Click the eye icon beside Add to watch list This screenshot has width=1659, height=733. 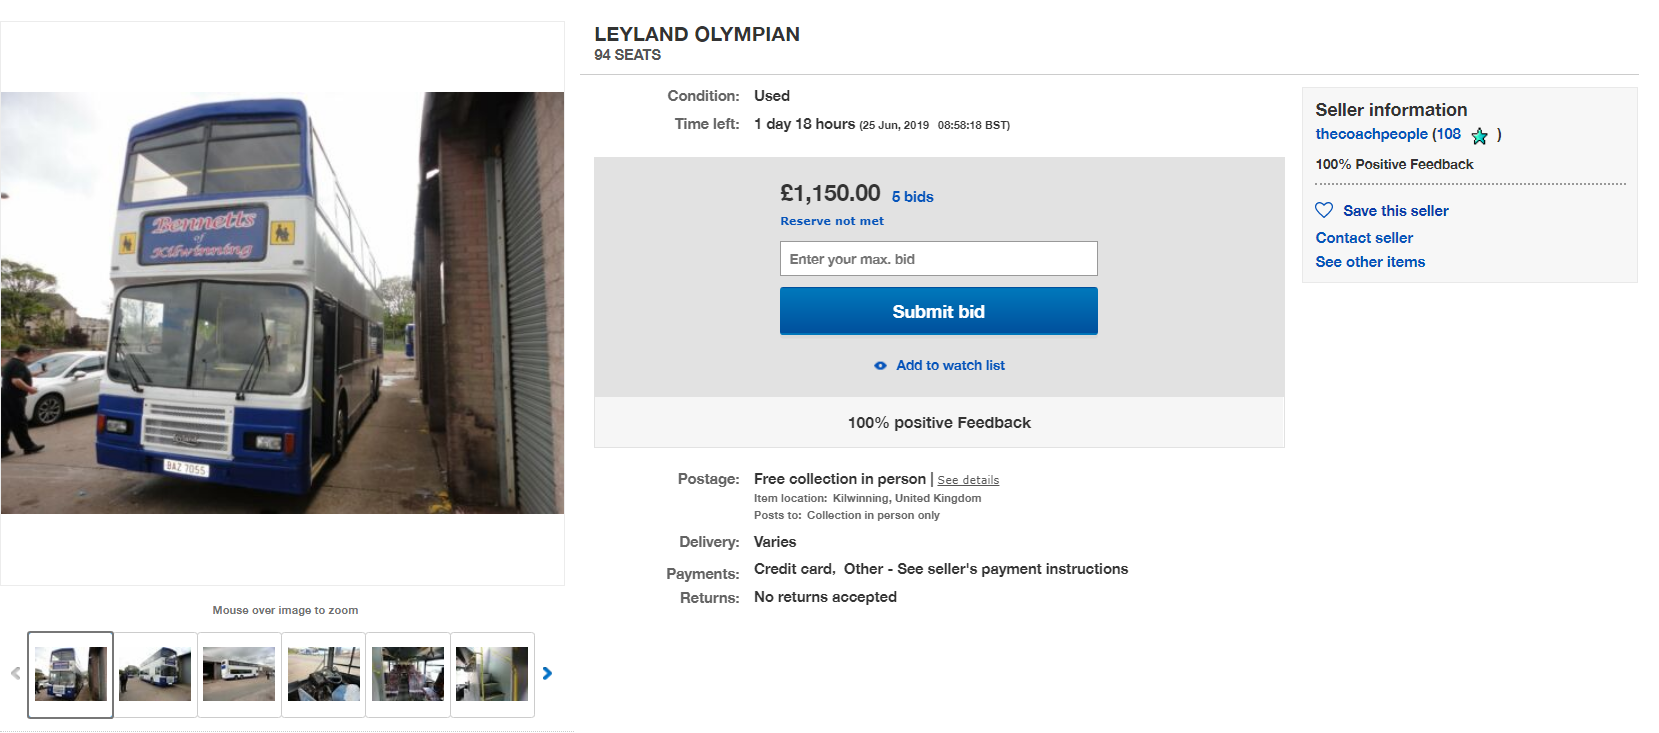[x=880, y=366]
